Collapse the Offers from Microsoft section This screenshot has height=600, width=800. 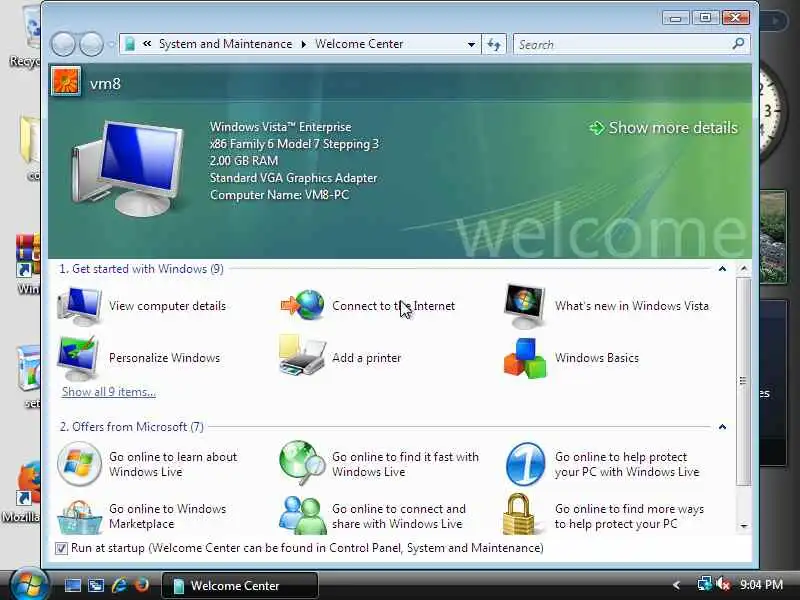[x=722, y=427]
